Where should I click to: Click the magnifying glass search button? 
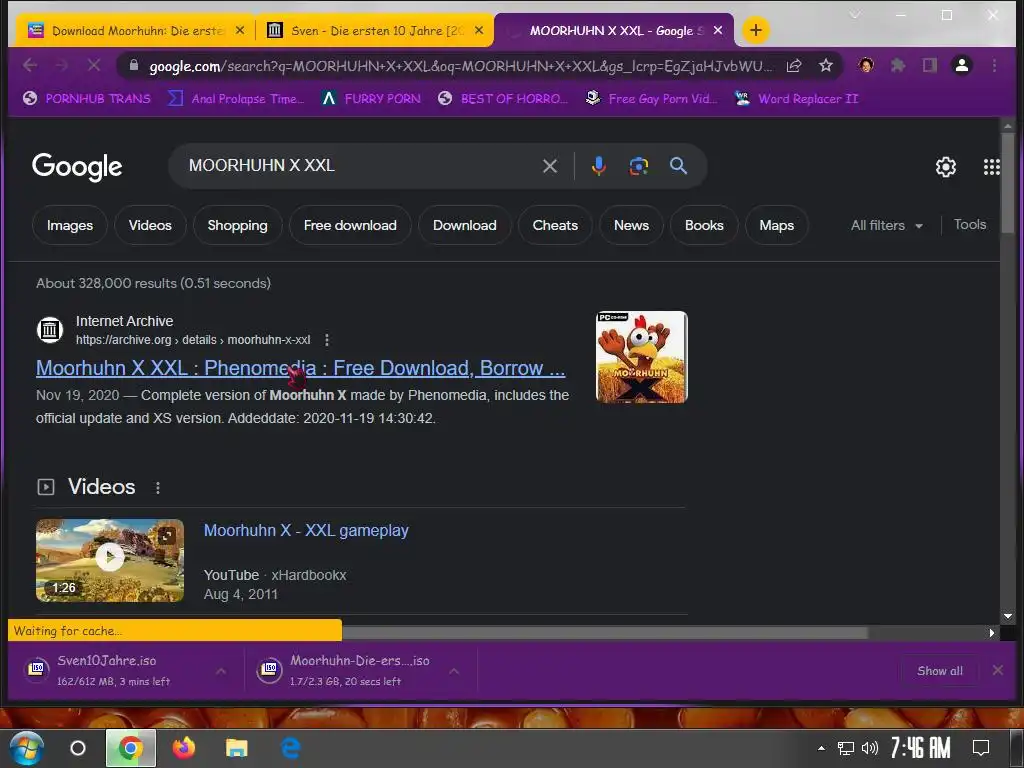point(679,166)
